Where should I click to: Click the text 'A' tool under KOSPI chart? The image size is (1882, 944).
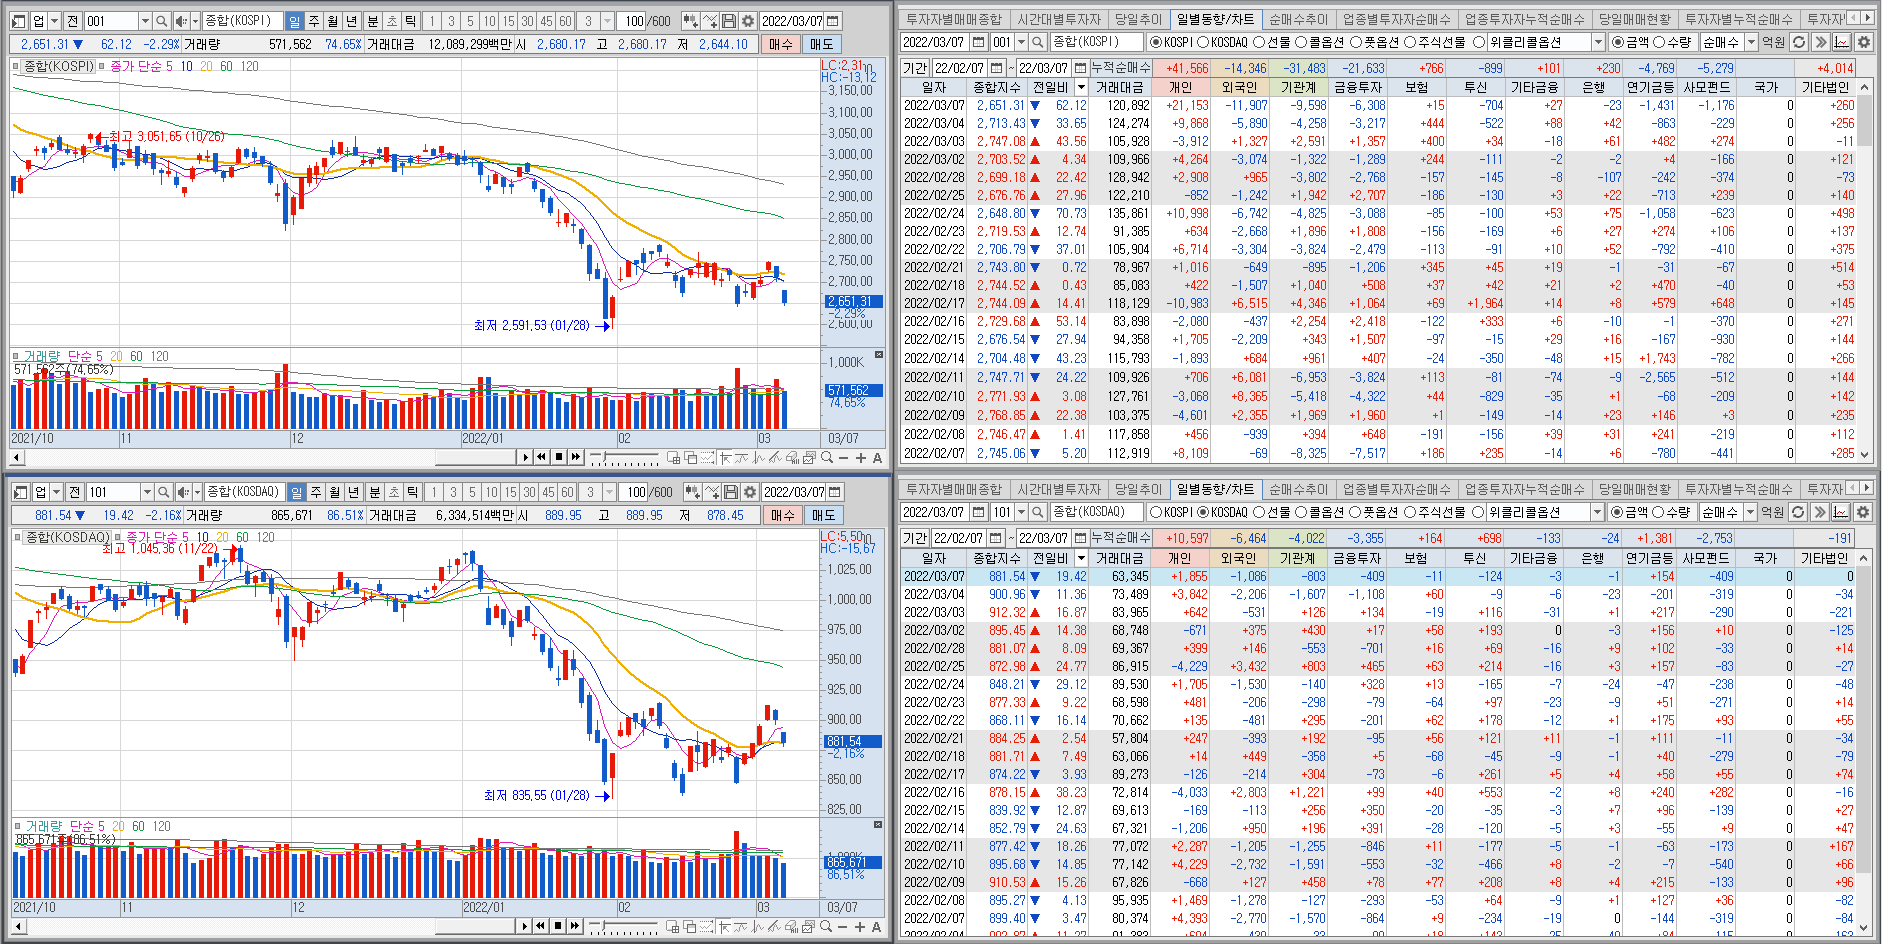click(877, 457)
